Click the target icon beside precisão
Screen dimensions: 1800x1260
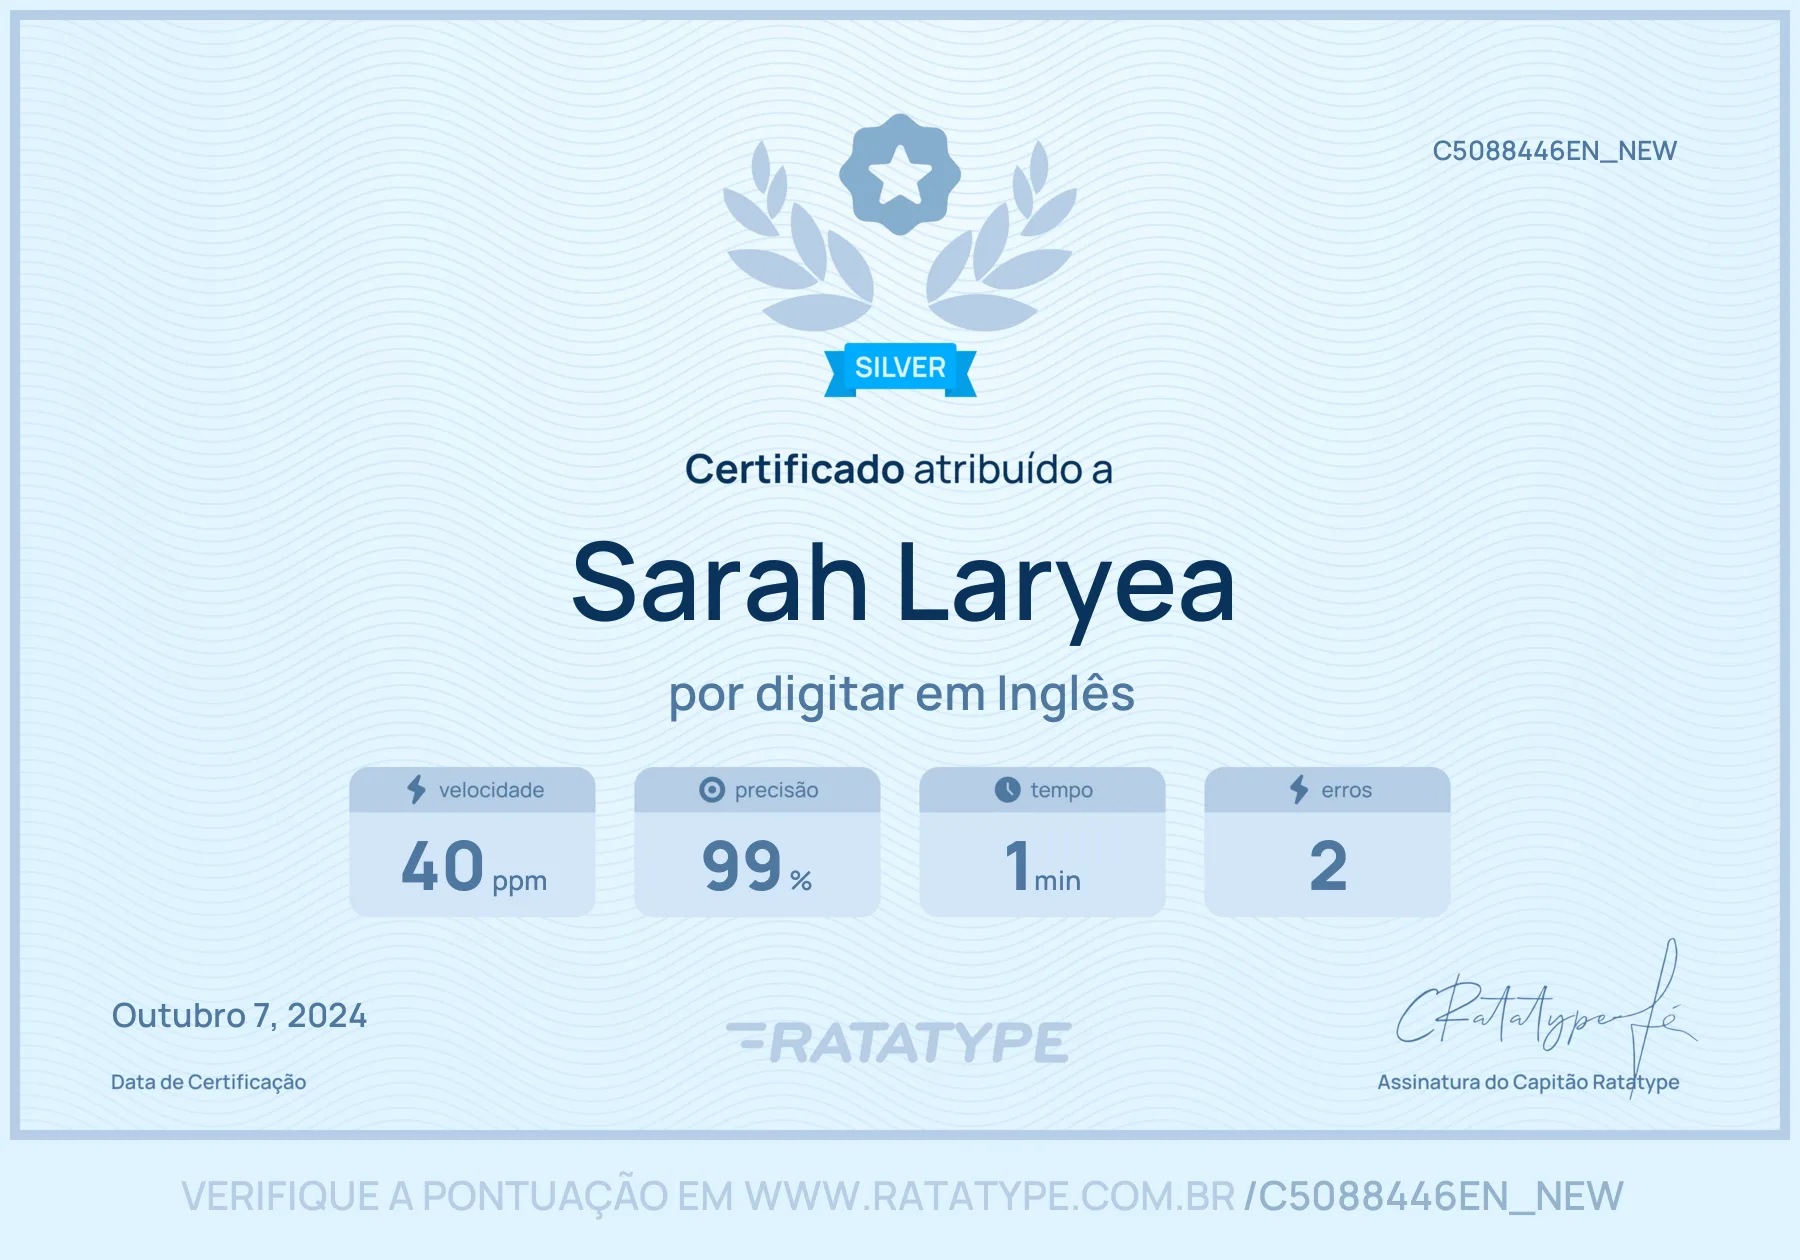(x=711, y=790)
